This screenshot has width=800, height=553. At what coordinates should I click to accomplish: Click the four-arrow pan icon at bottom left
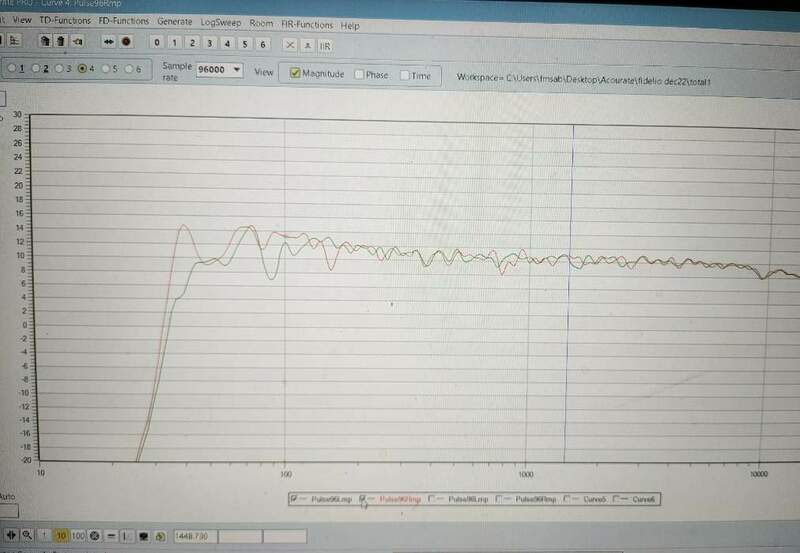click(11, 536)
